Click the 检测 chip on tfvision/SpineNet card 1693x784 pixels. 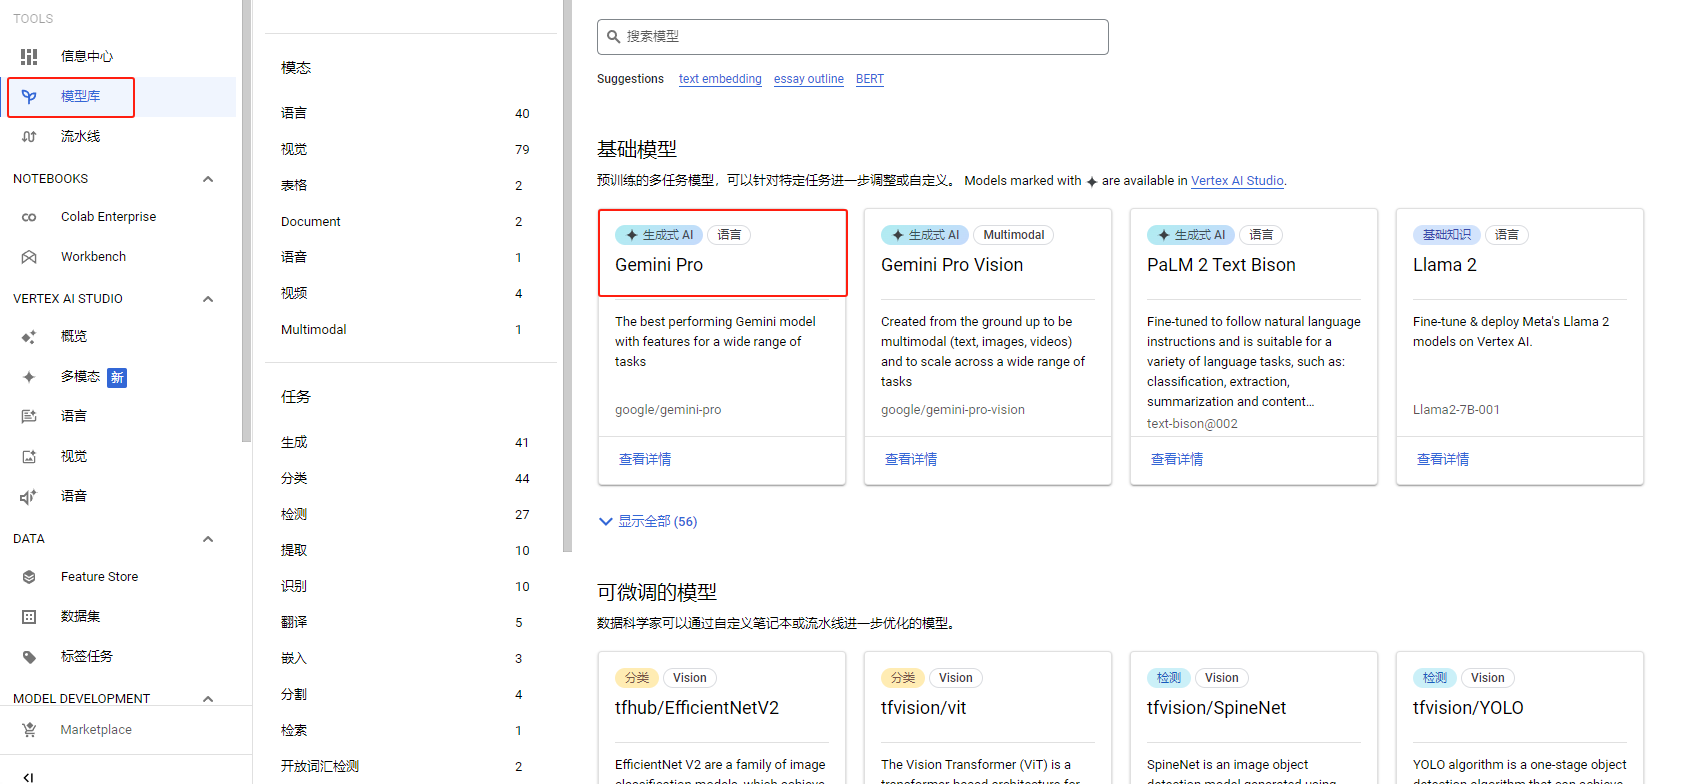[x=1169, y=678]
